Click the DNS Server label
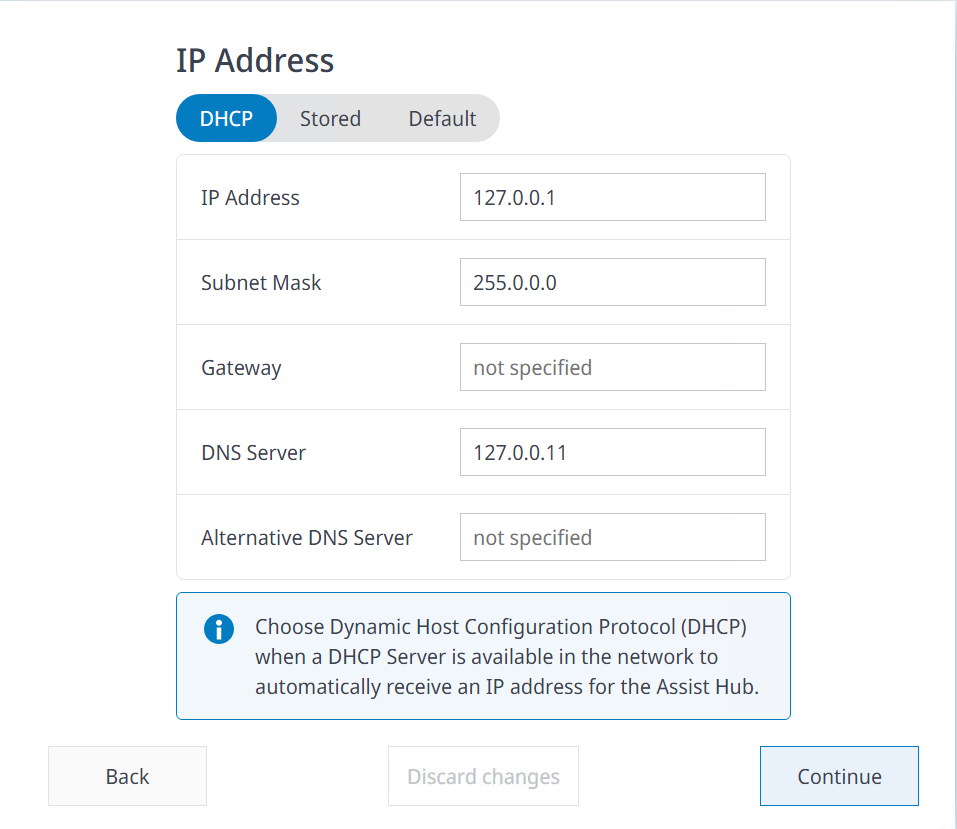957x829 pixels. (253, 452)
